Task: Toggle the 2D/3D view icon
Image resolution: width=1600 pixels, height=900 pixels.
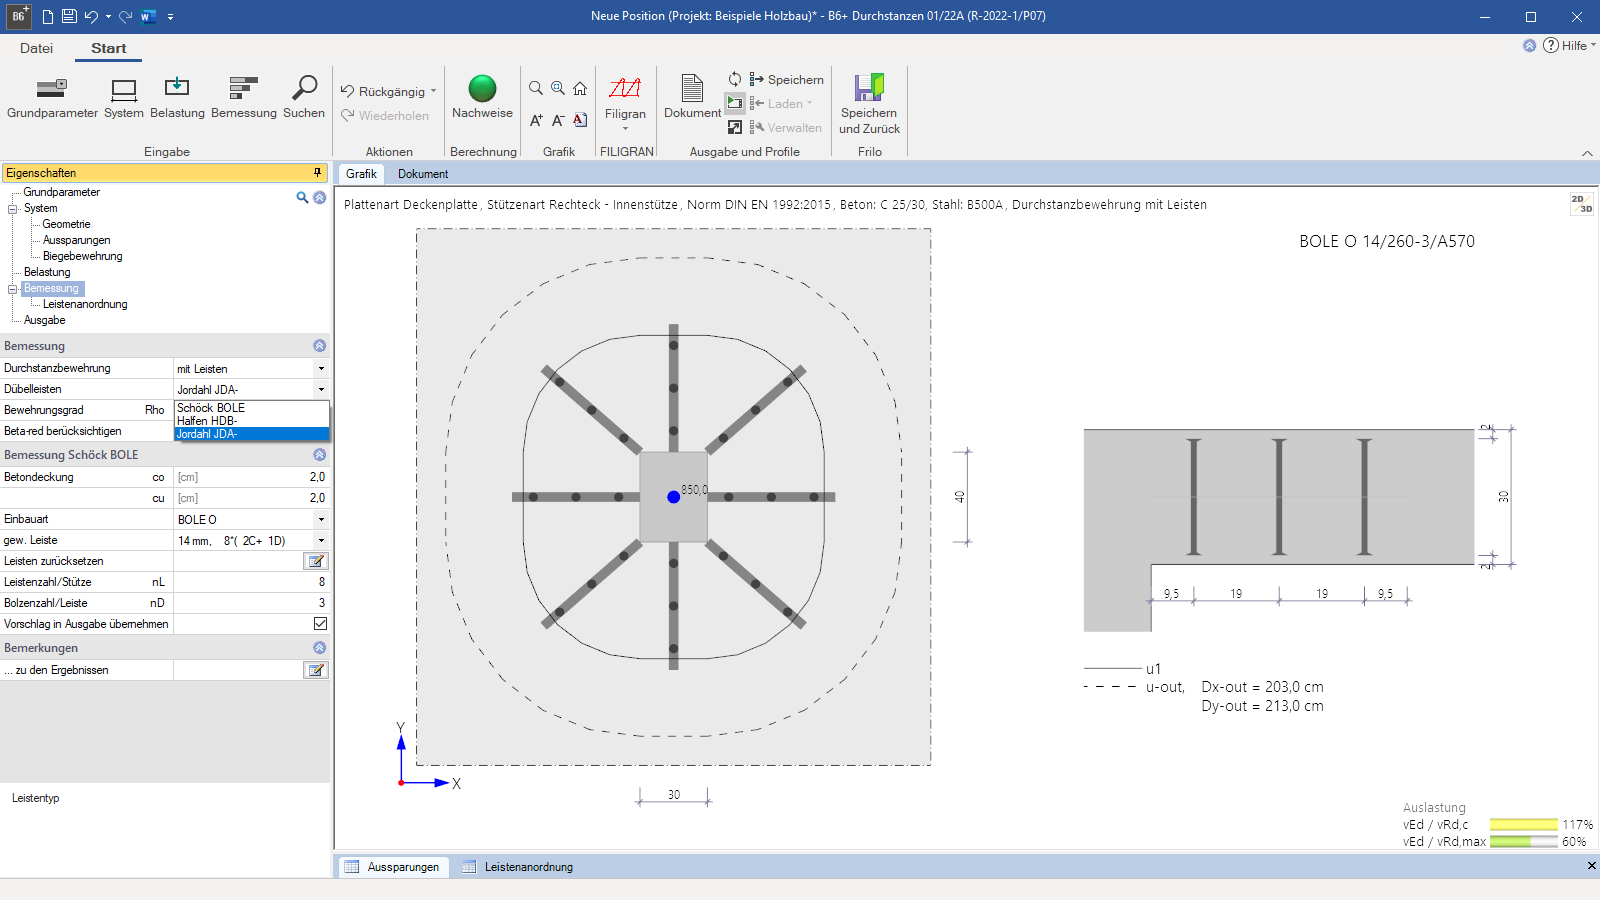Action: [1581, 204]
